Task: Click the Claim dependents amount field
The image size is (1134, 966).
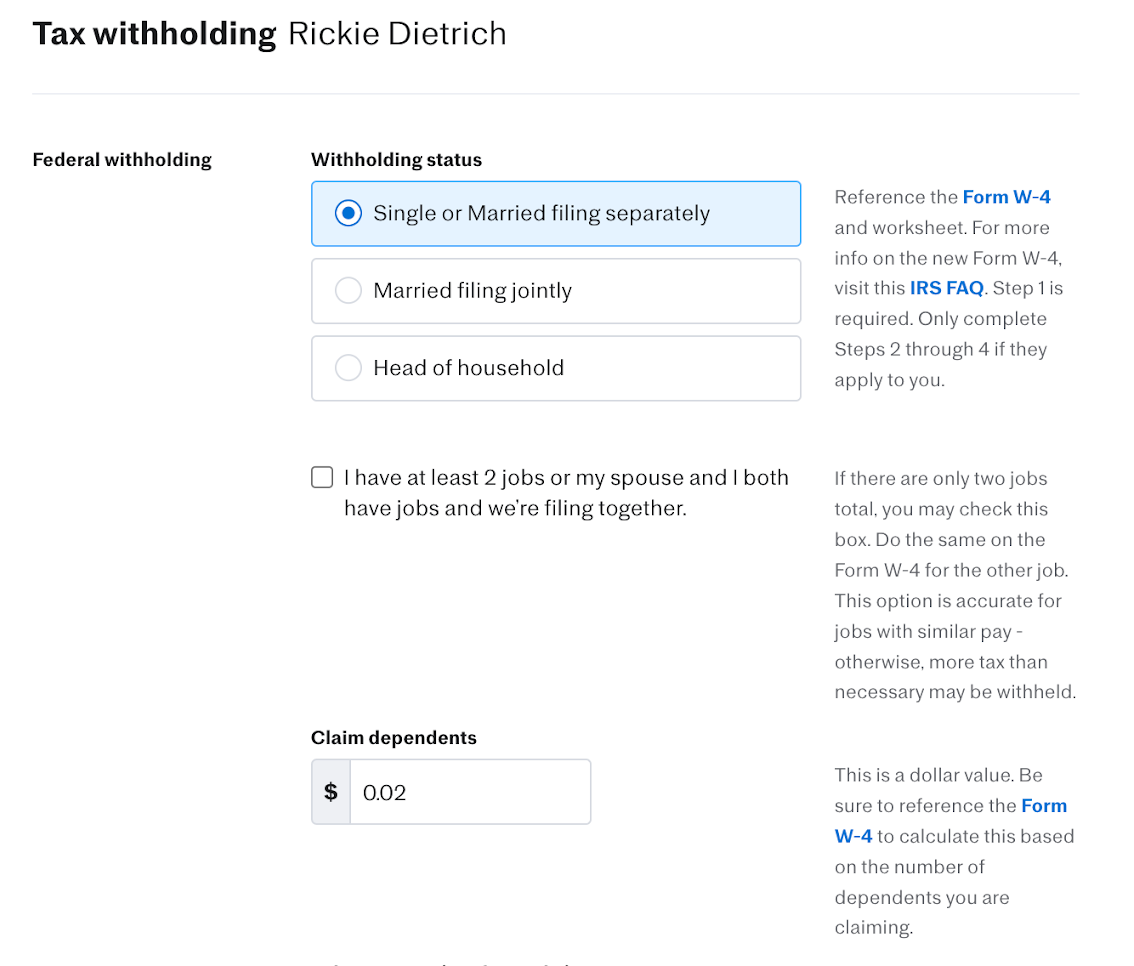Action: [470, 792]
